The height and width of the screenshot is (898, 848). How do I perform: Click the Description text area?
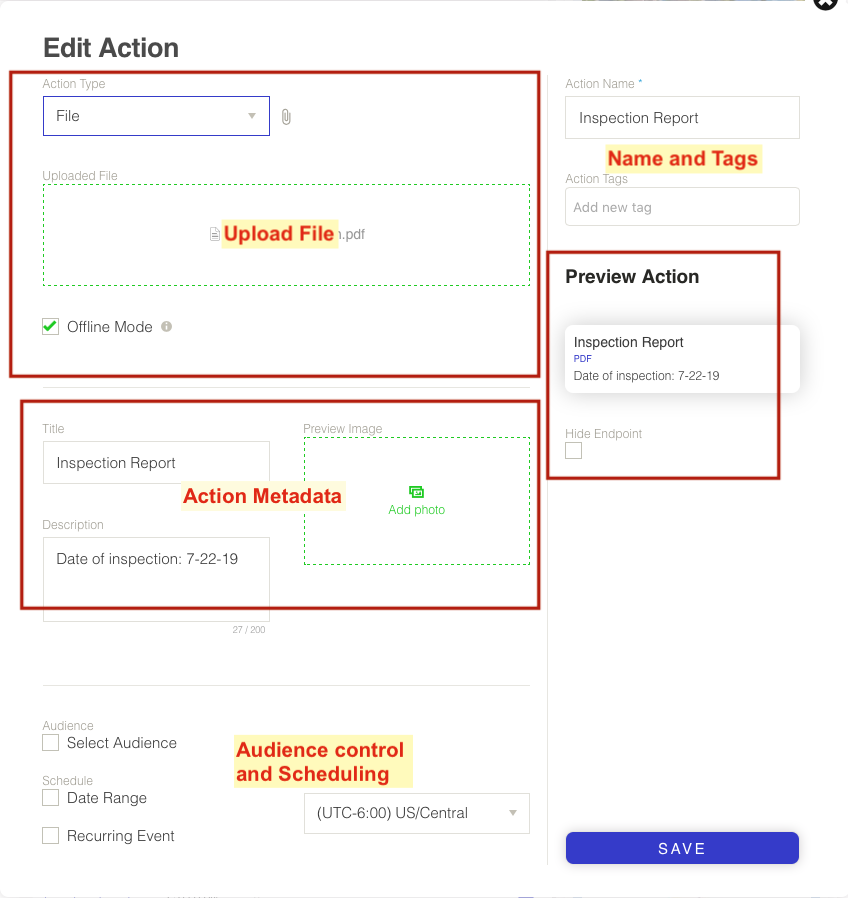[156, 578]
